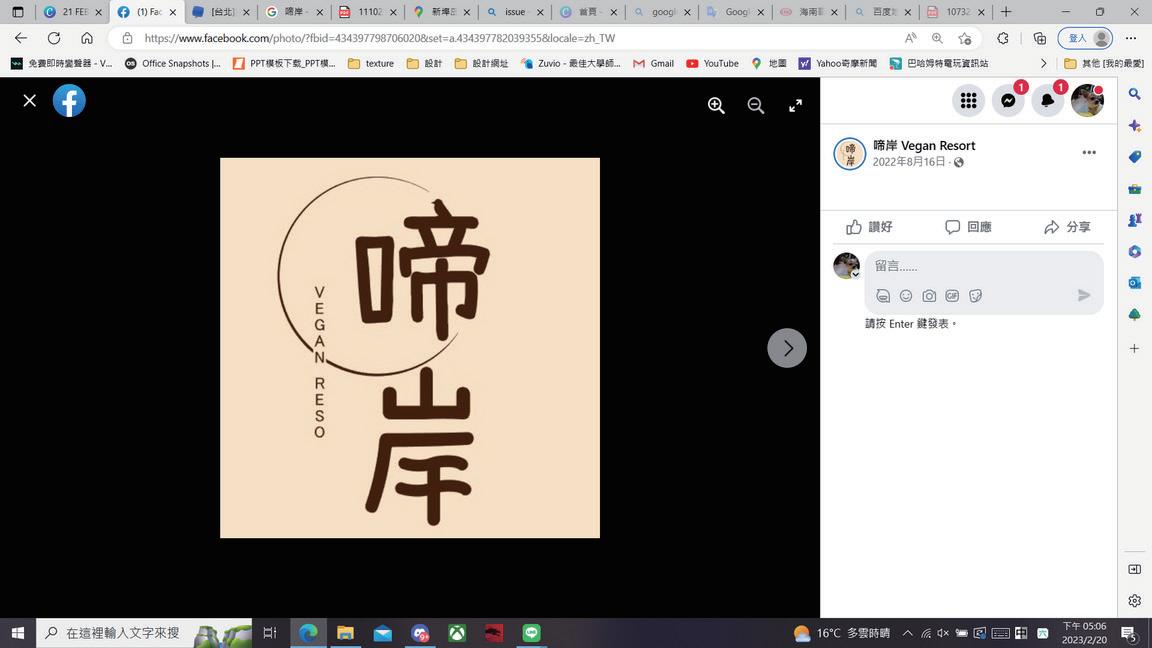Switch to the issue search tab
Image resolution: width=1152 pixels, height=648 pixels.
pyautogui.click(x=514, y=12)
